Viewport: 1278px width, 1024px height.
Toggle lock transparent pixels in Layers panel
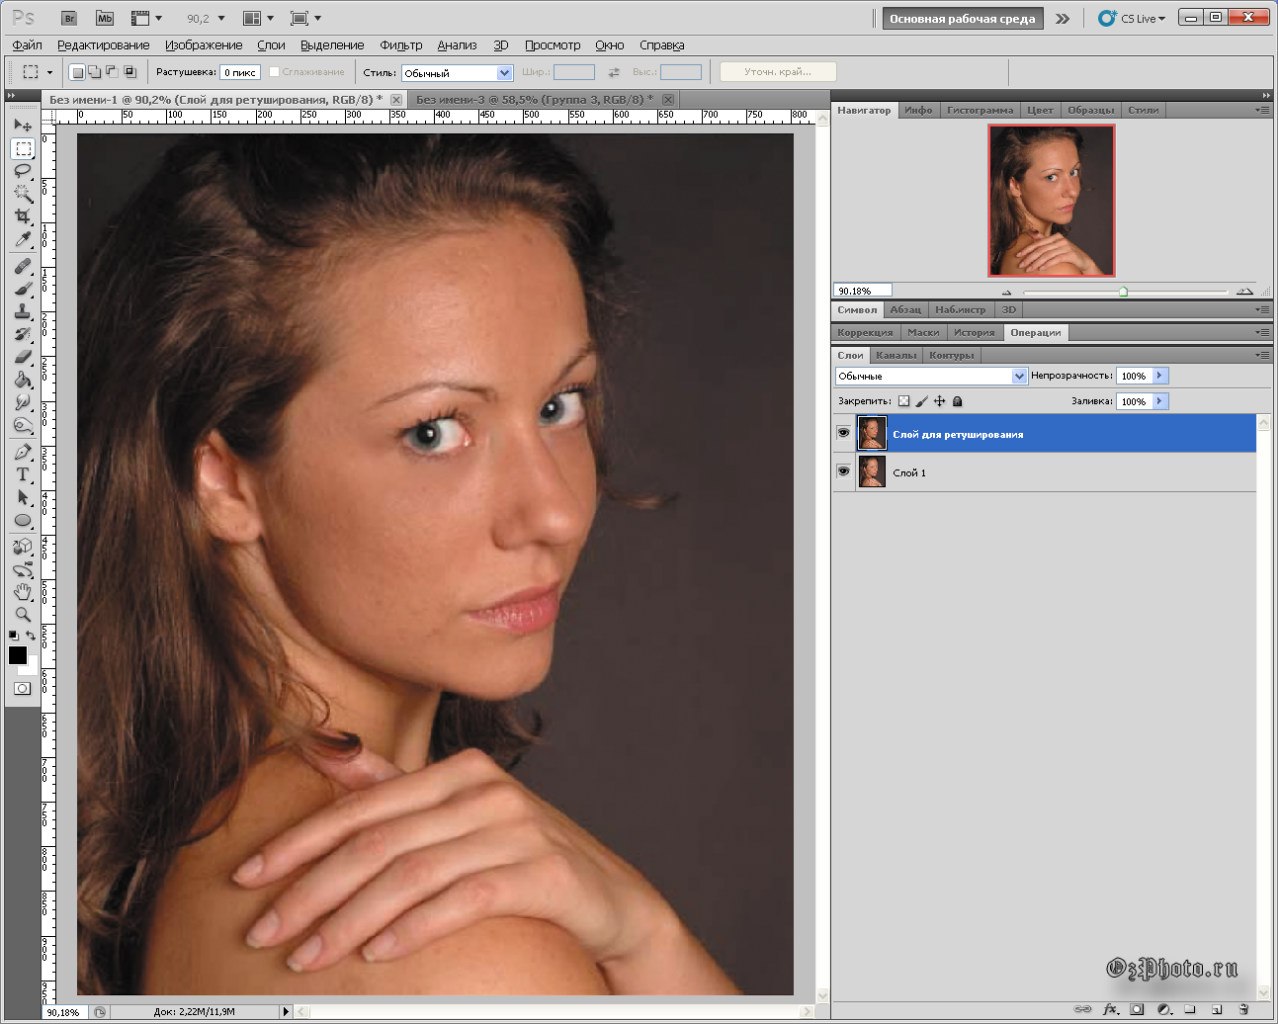pos(903,401)
